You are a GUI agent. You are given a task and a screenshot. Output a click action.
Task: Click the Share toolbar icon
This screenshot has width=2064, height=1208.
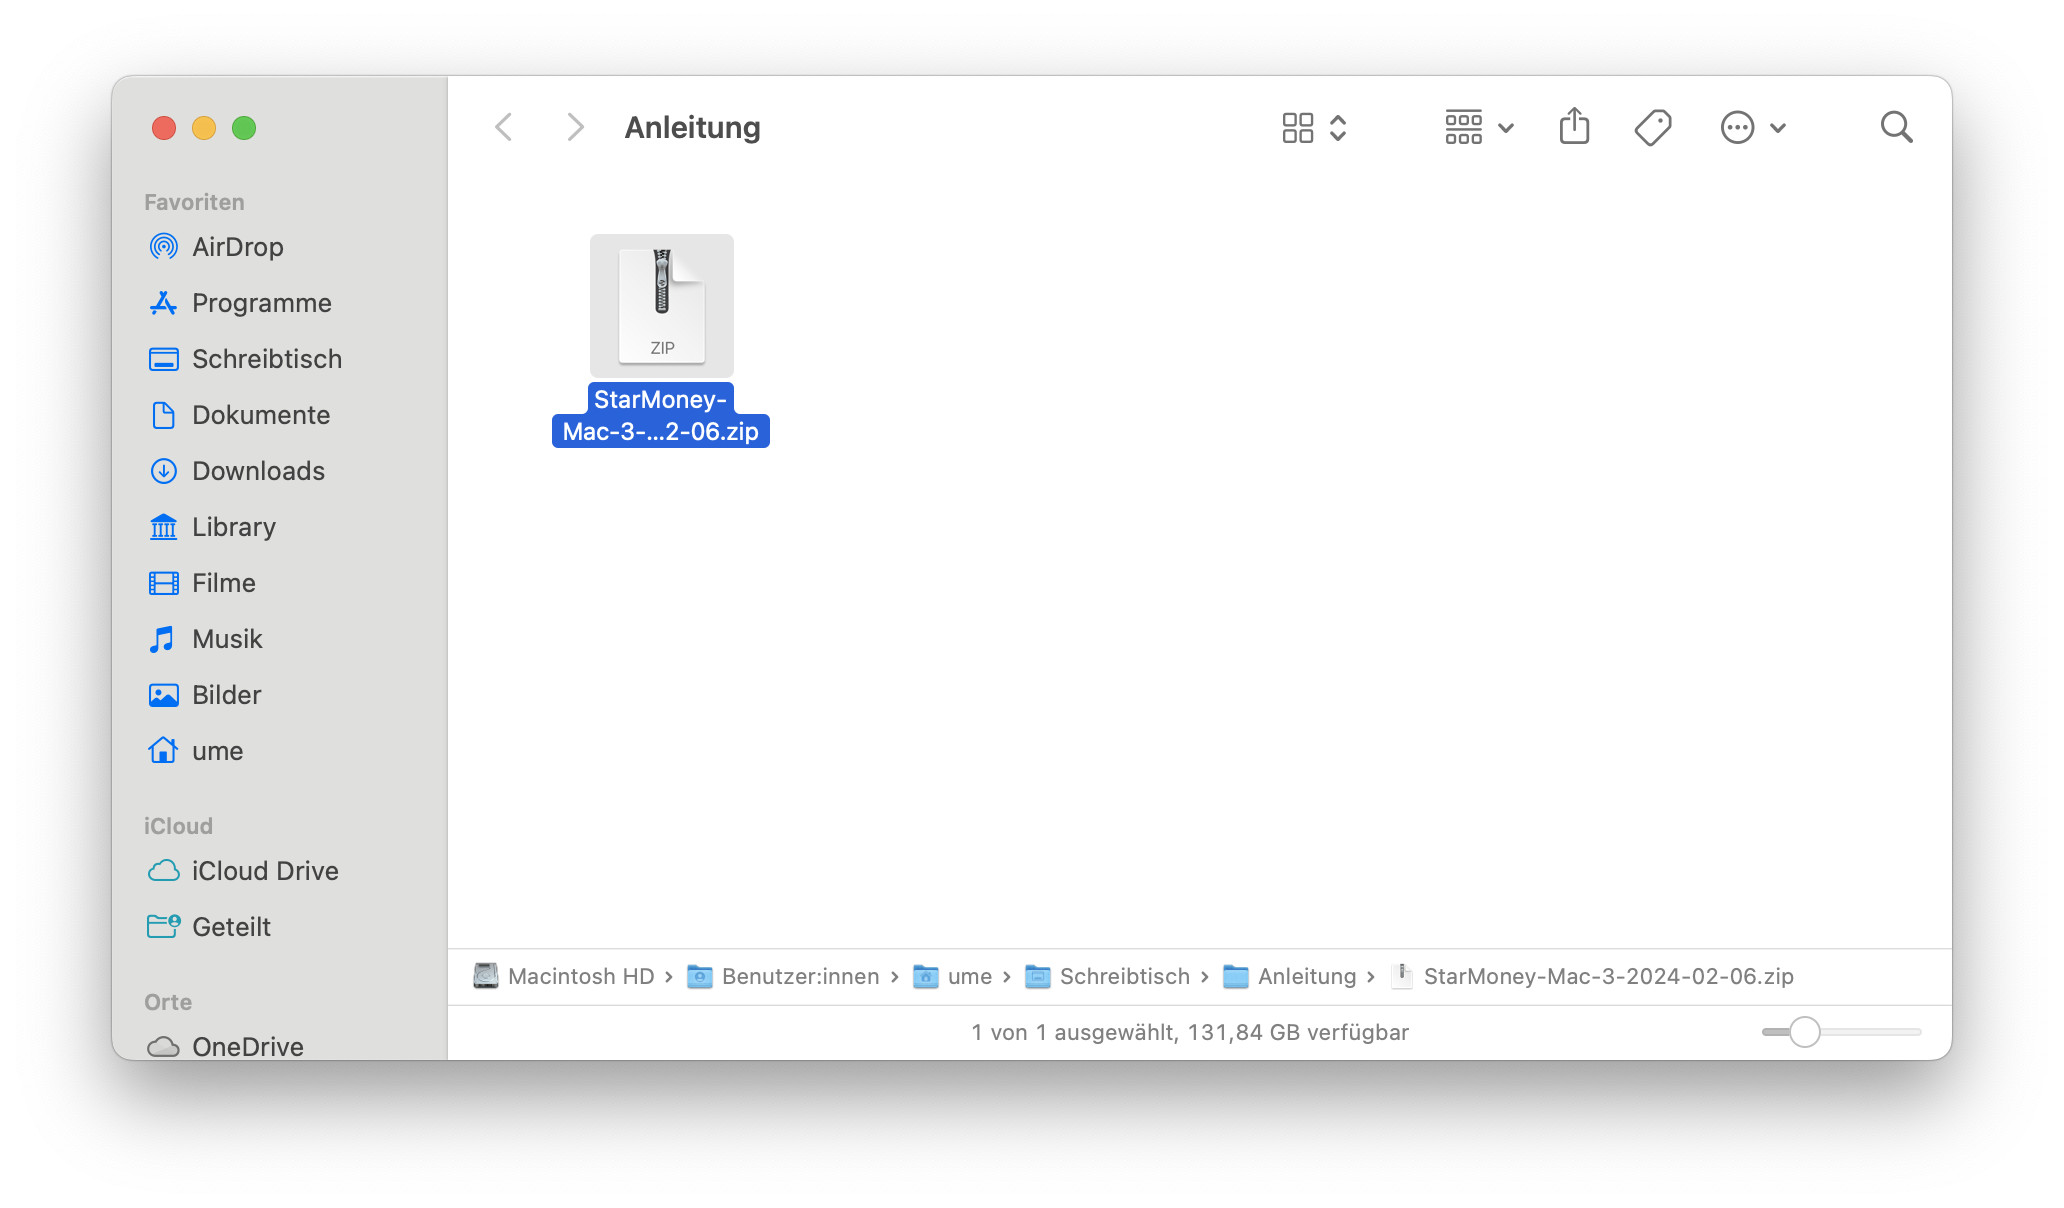click(x=1574, y=127)
